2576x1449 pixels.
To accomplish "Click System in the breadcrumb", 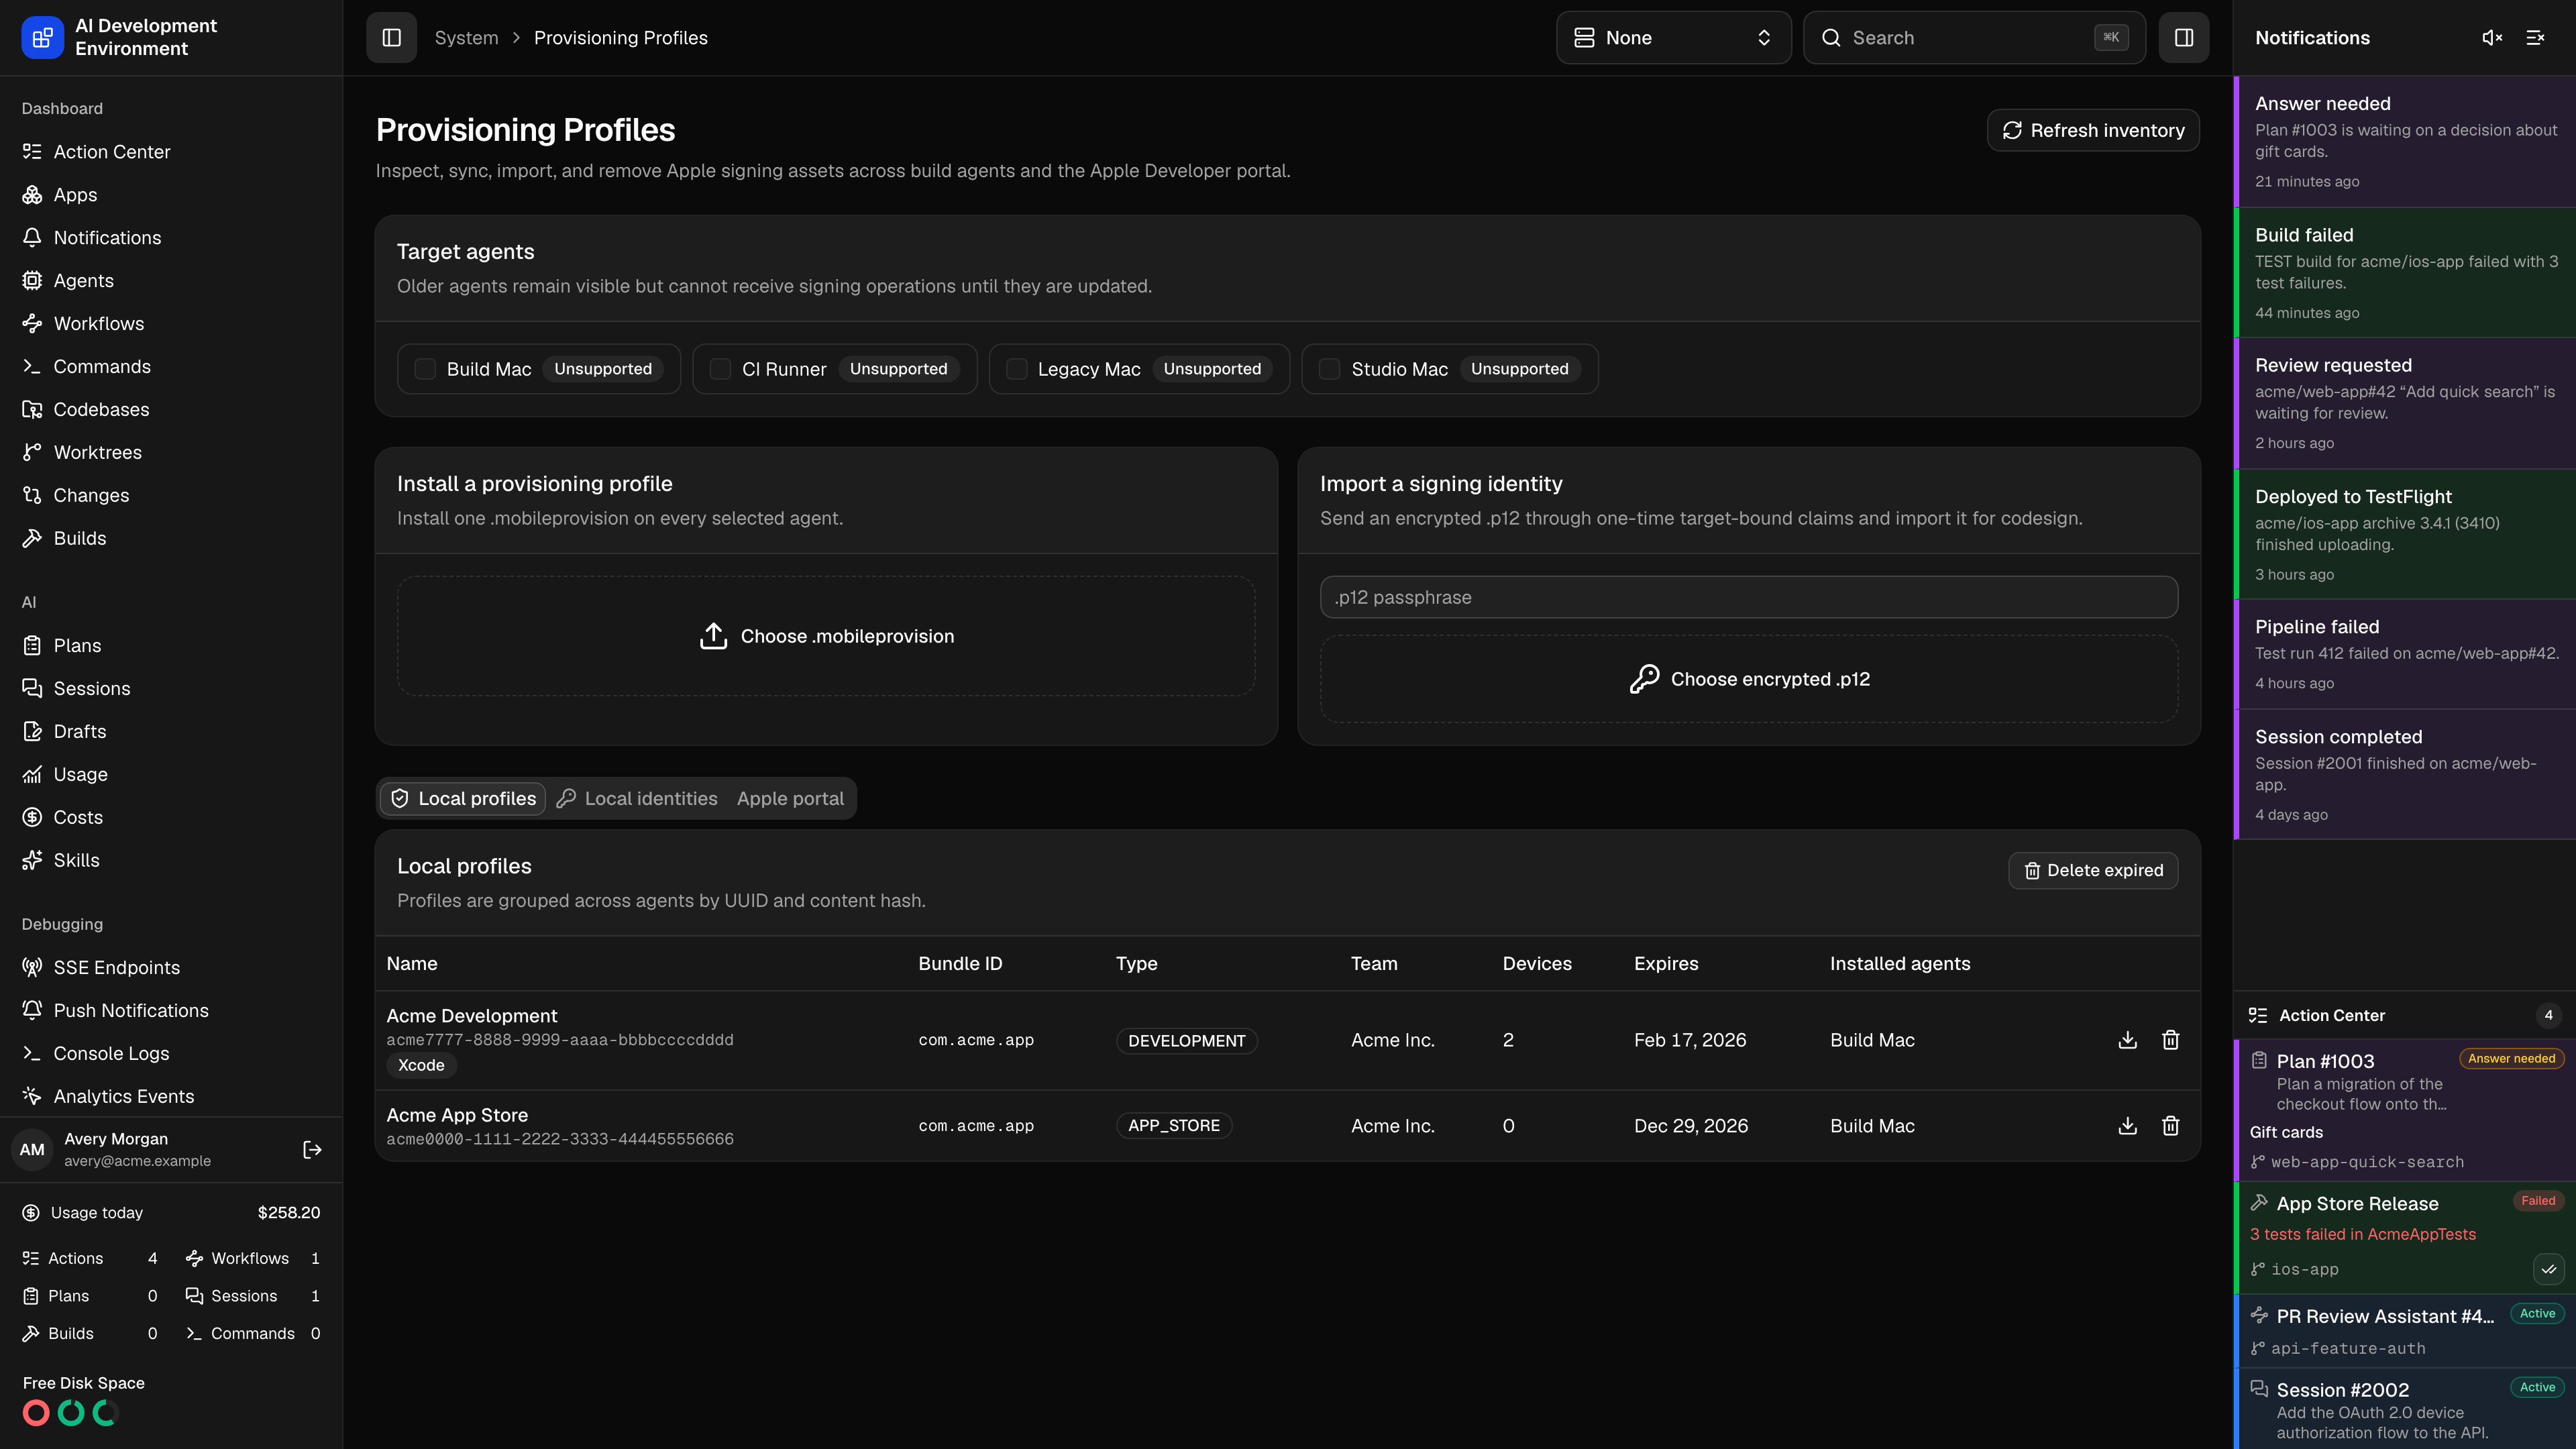I will [x=466, y=38].
